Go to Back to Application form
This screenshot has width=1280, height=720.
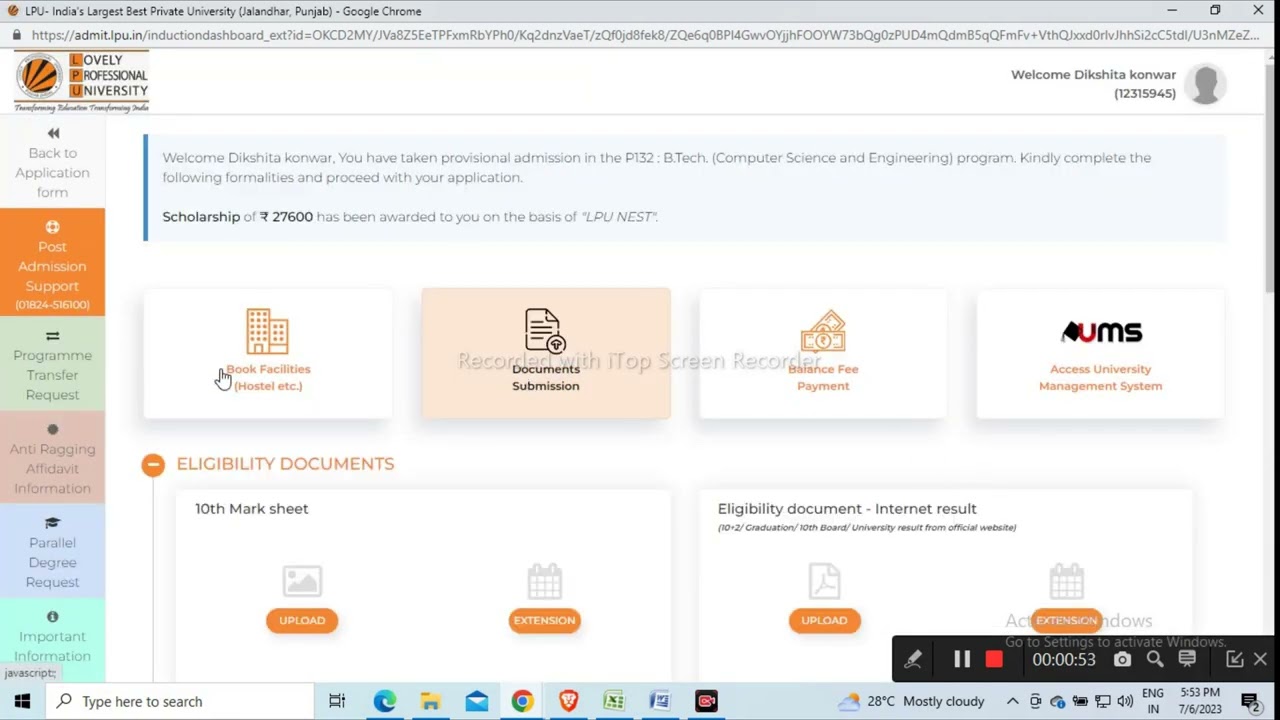(x=52, y=163)
